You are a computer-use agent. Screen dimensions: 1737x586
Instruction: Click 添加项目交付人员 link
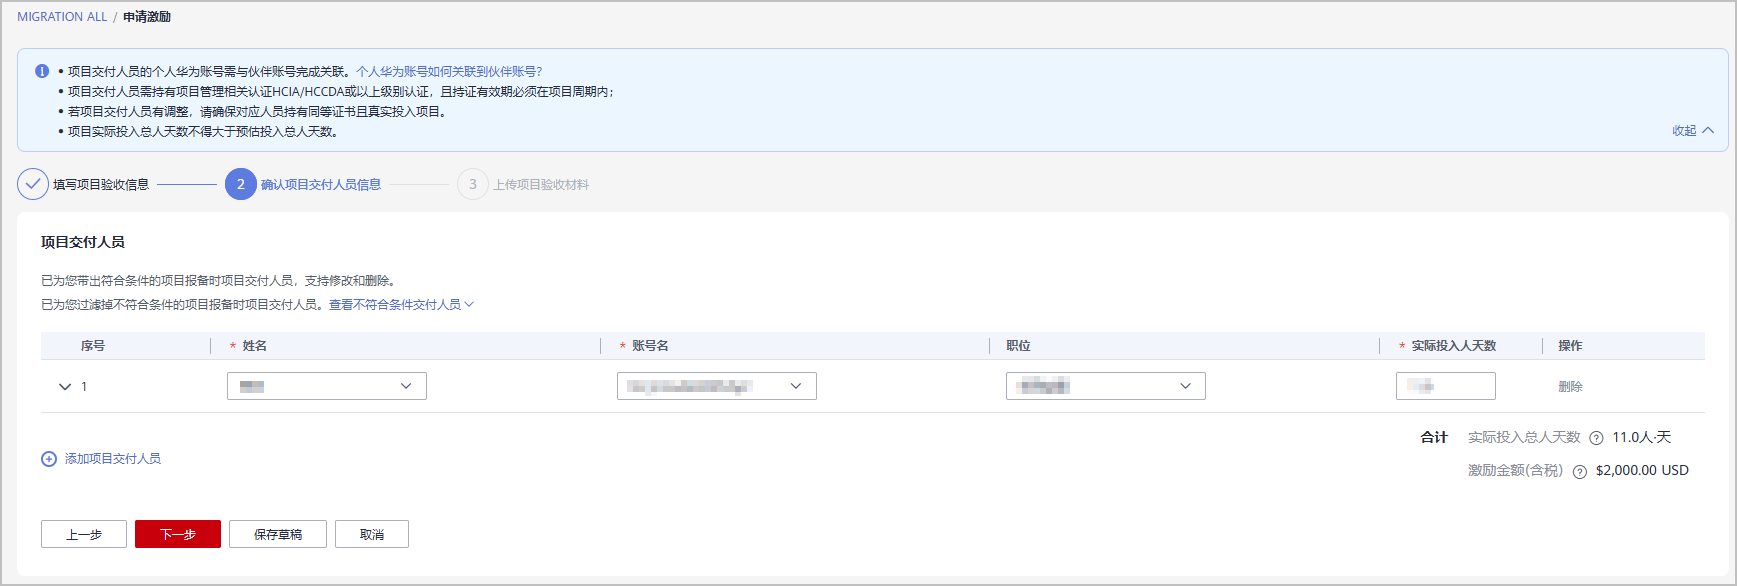(x=113, y=459)
